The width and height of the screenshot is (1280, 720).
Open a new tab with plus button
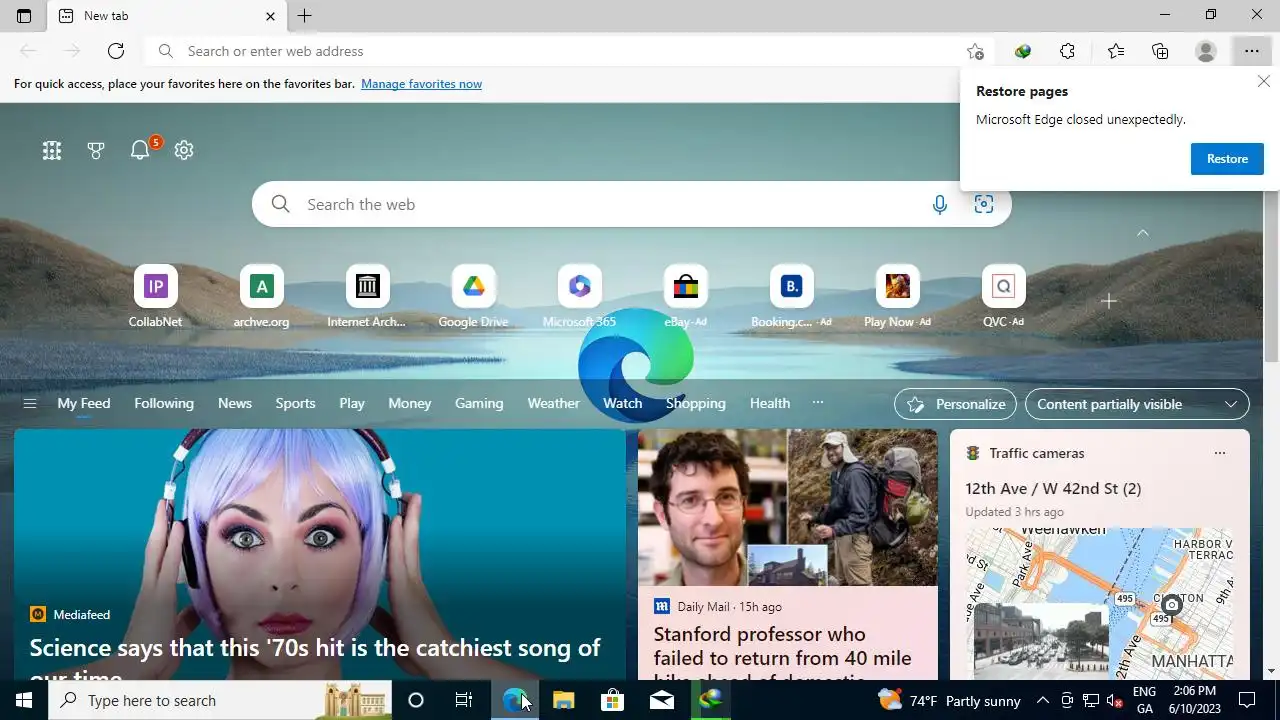[x=305, y=16]
